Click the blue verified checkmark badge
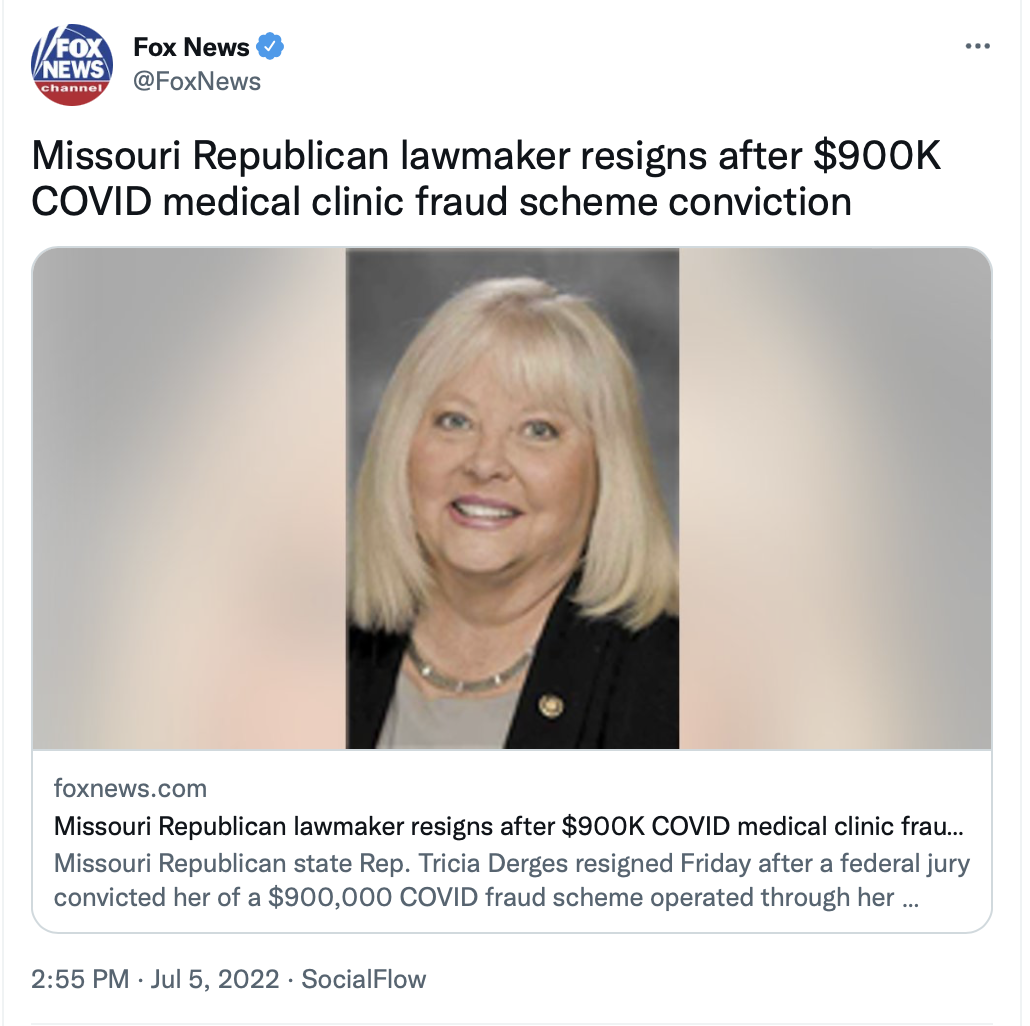1030x1026 pixels. 270,47
